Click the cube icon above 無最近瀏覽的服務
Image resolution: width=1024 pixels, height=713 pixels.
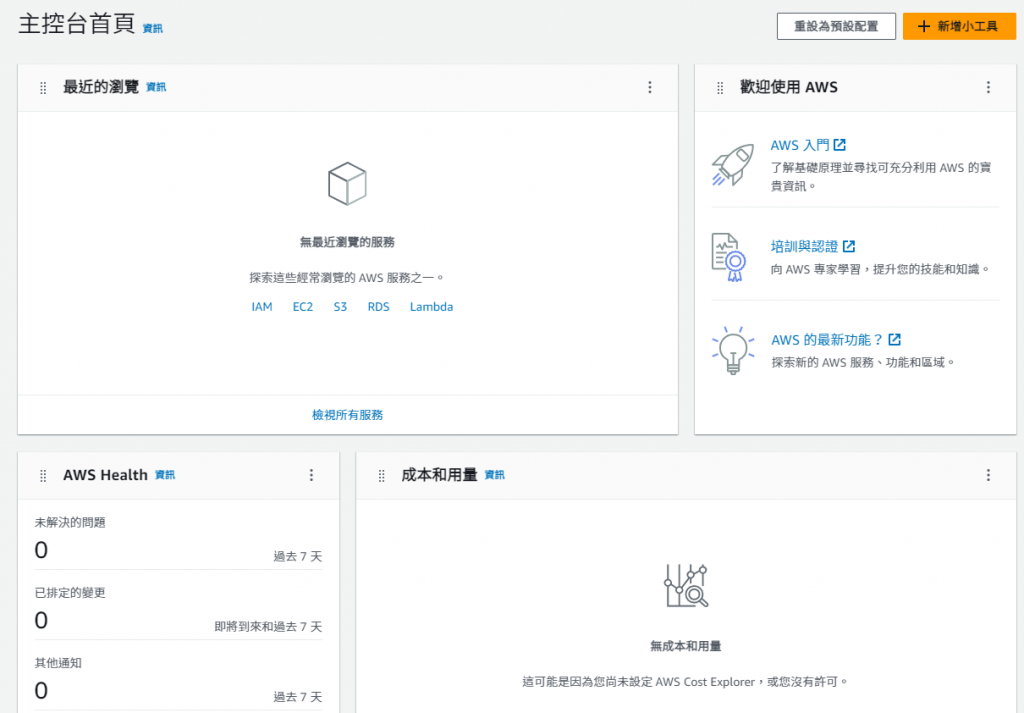tap(347, 183)
